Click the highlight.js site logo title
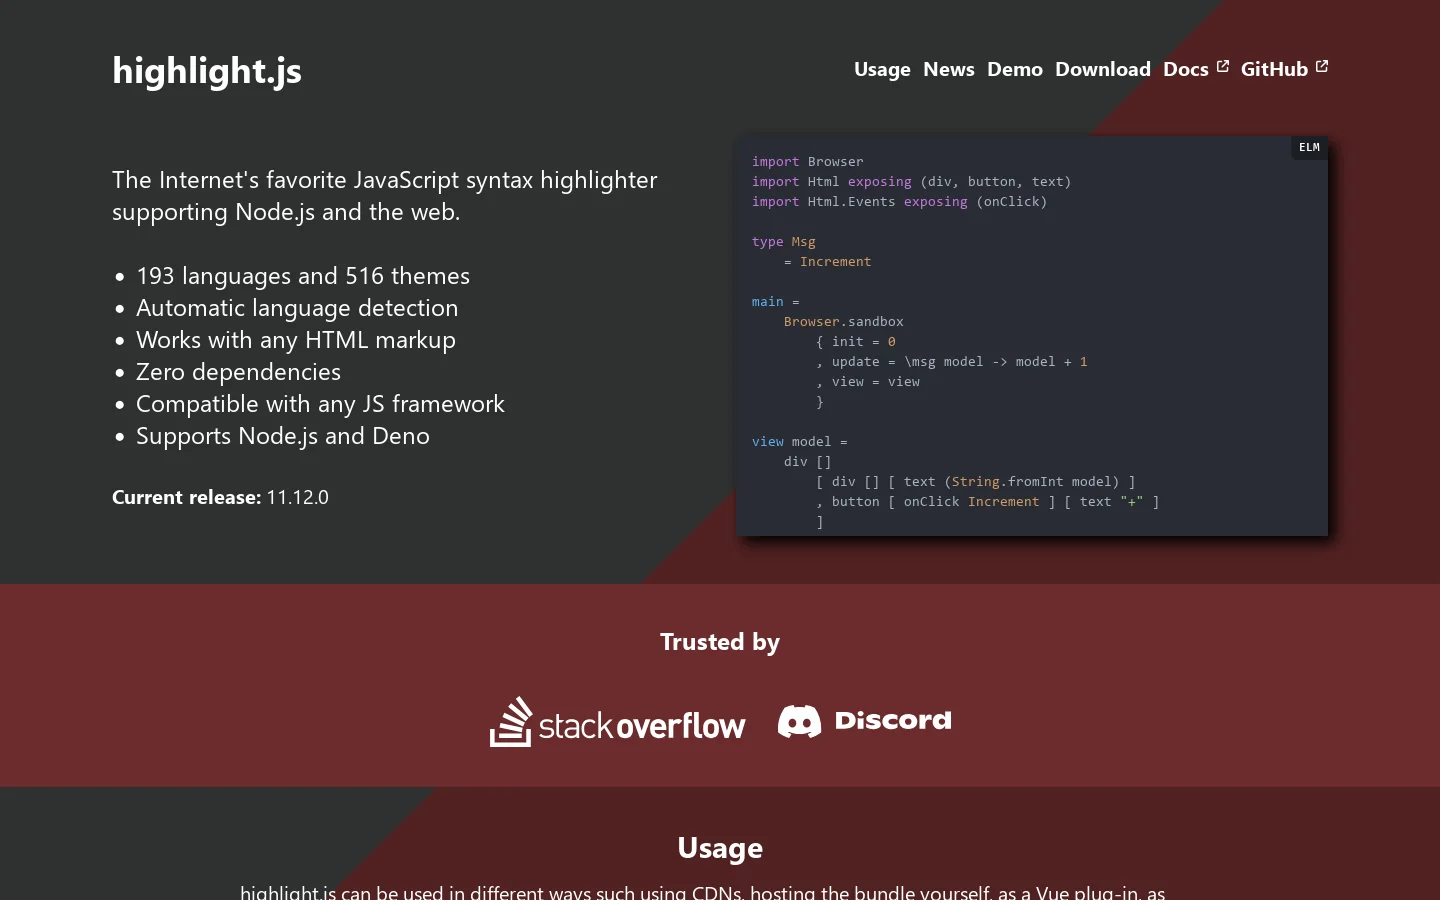This screenshot has height=900, width=1440. pos(207,70)
